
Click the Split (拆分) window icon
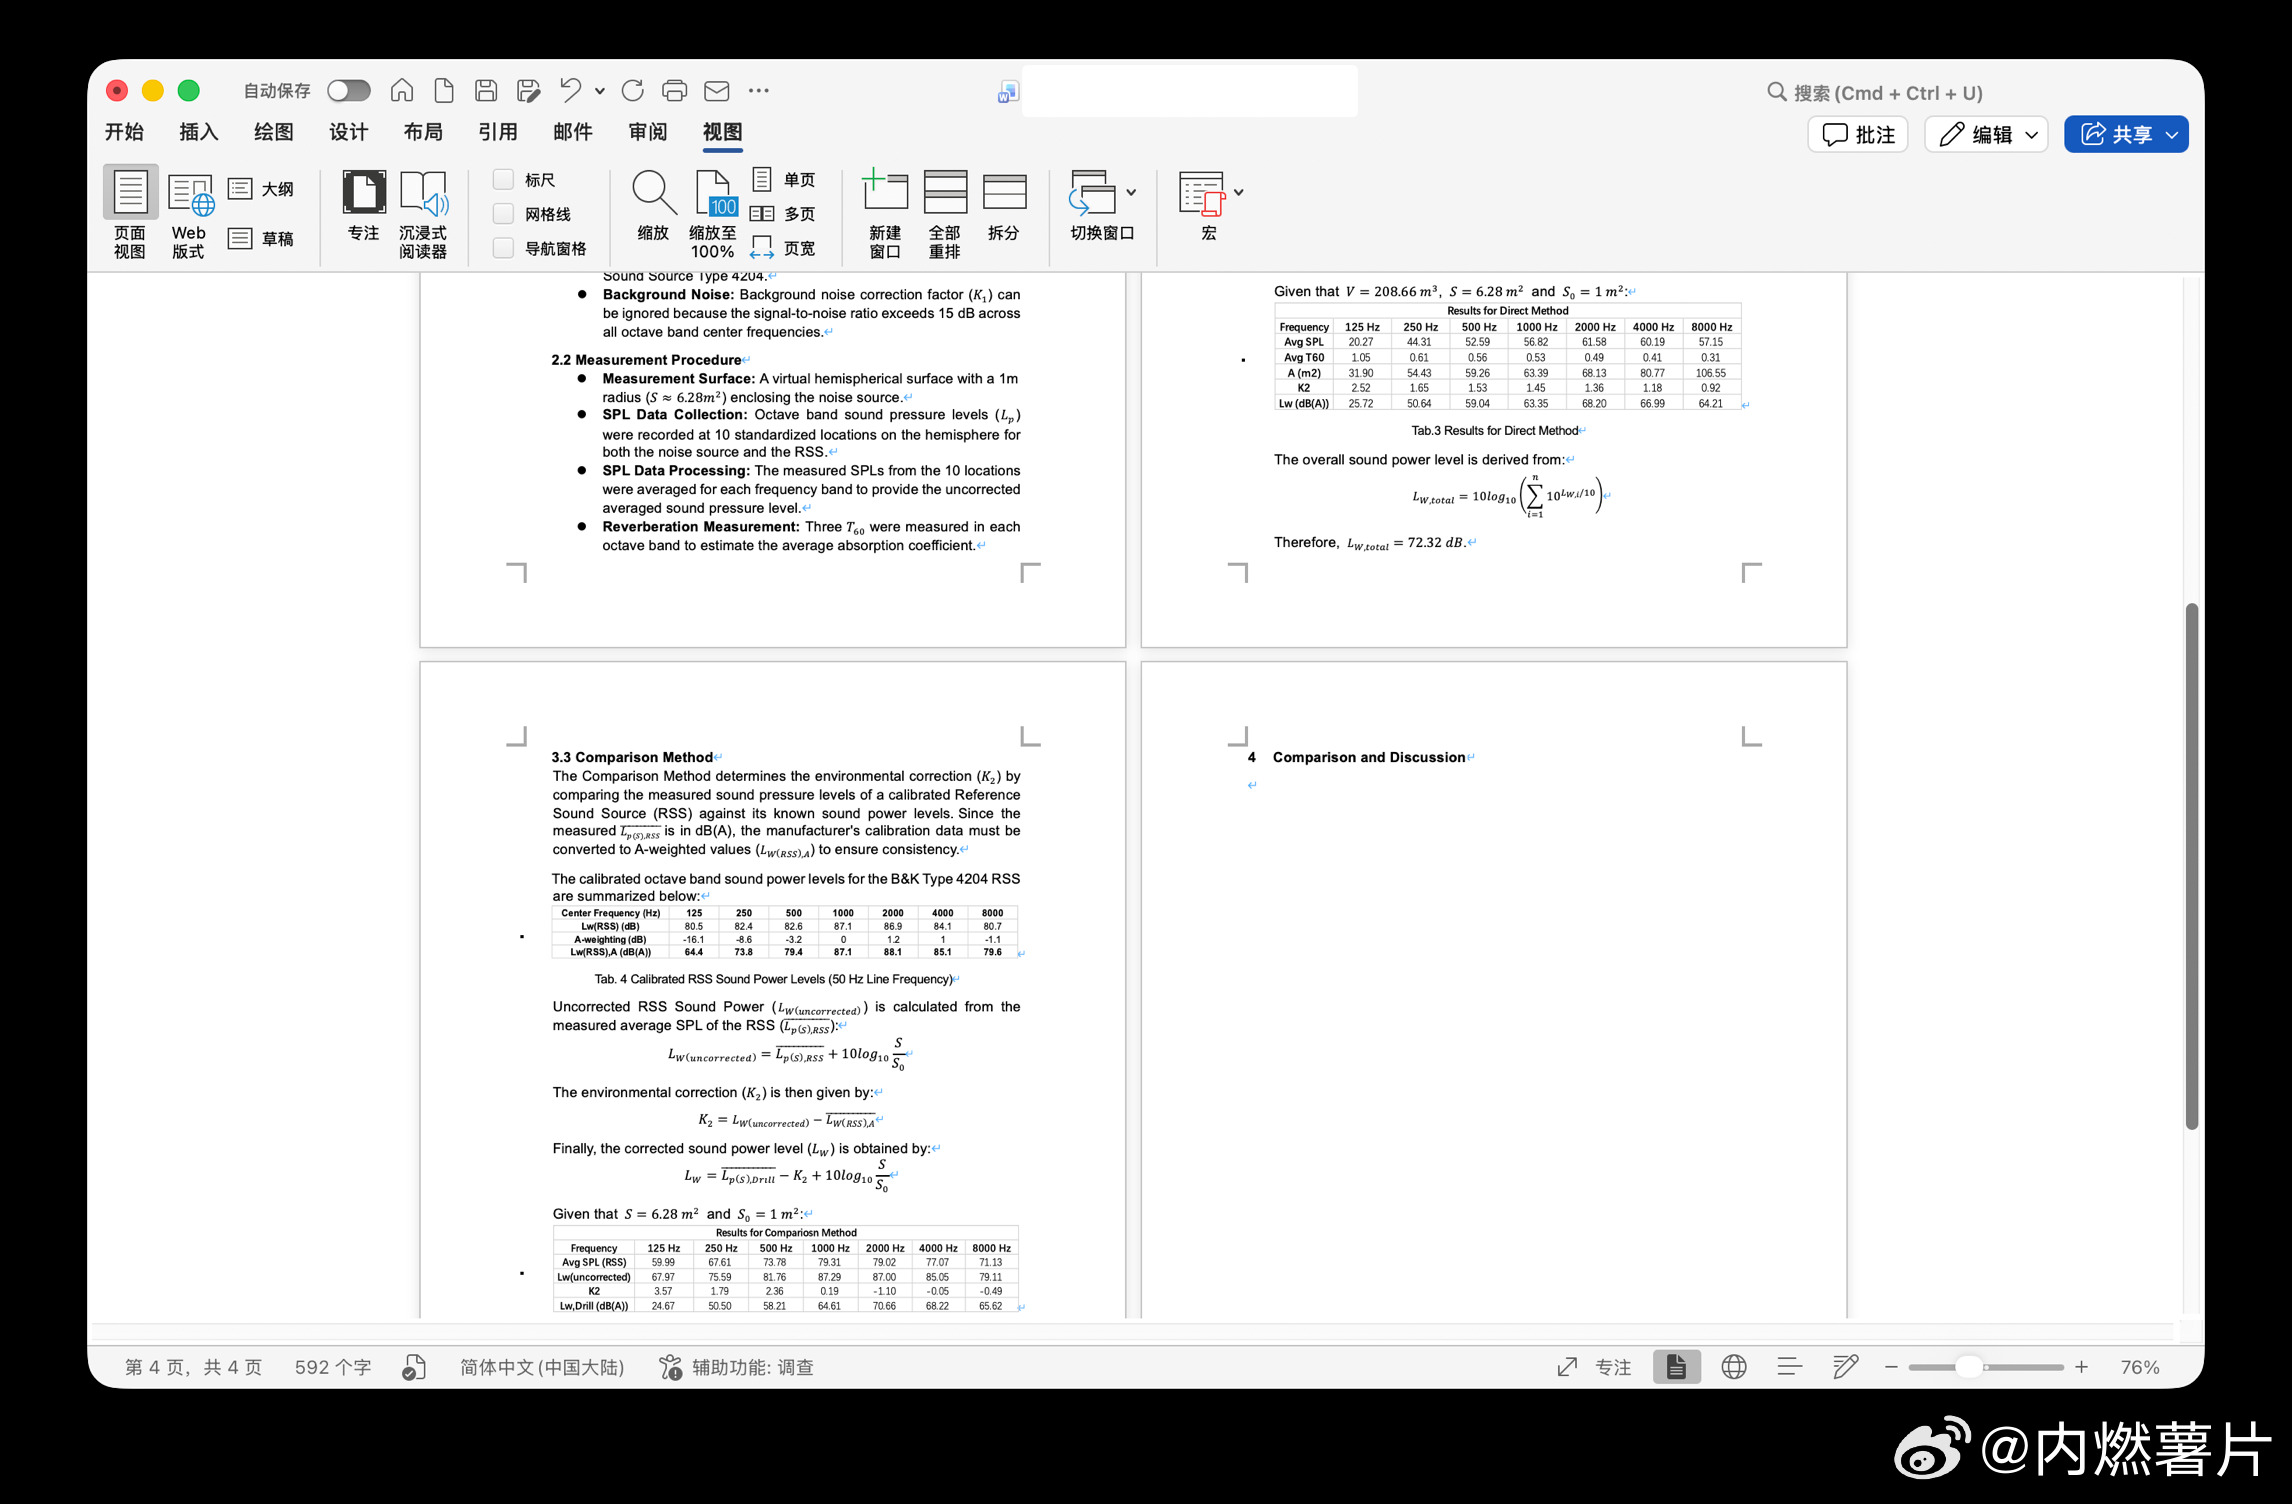coord(1004,192)
